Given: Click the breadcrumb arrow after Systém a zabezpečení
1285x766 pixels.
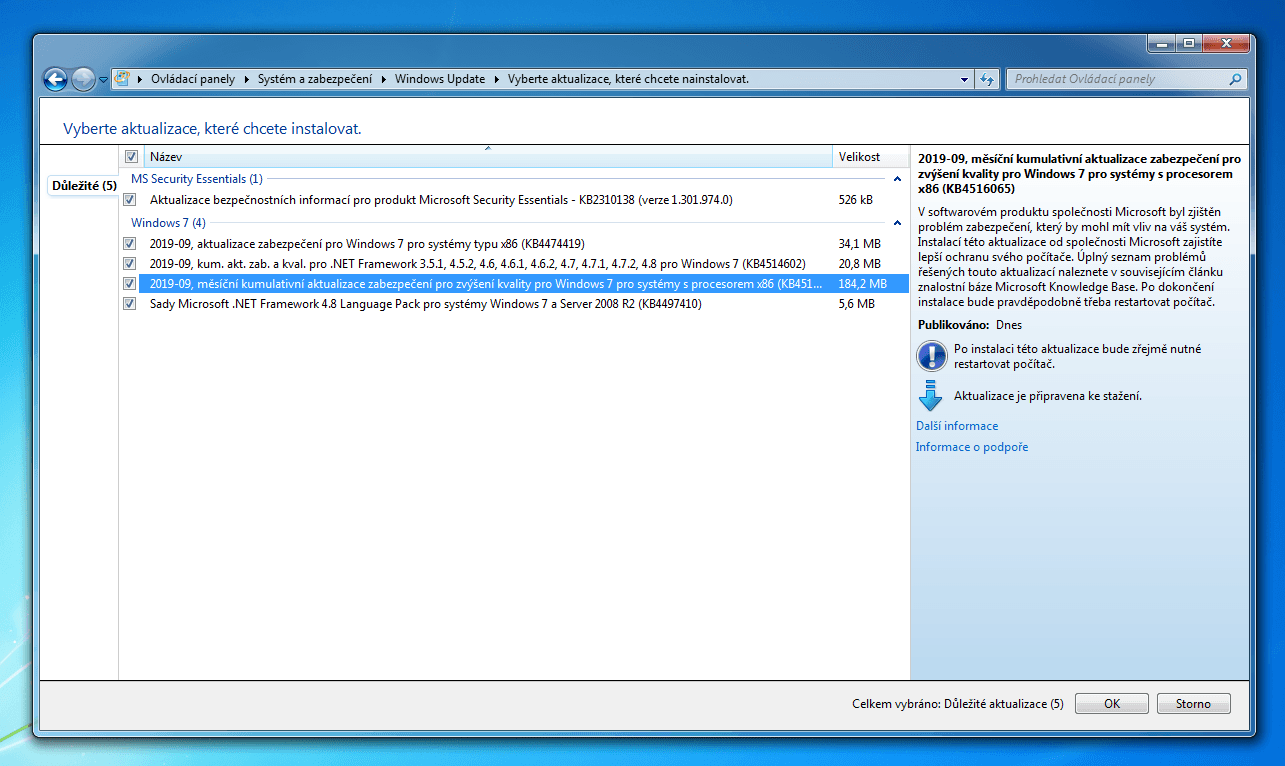Looking at the screenshot, I should 384,79.
